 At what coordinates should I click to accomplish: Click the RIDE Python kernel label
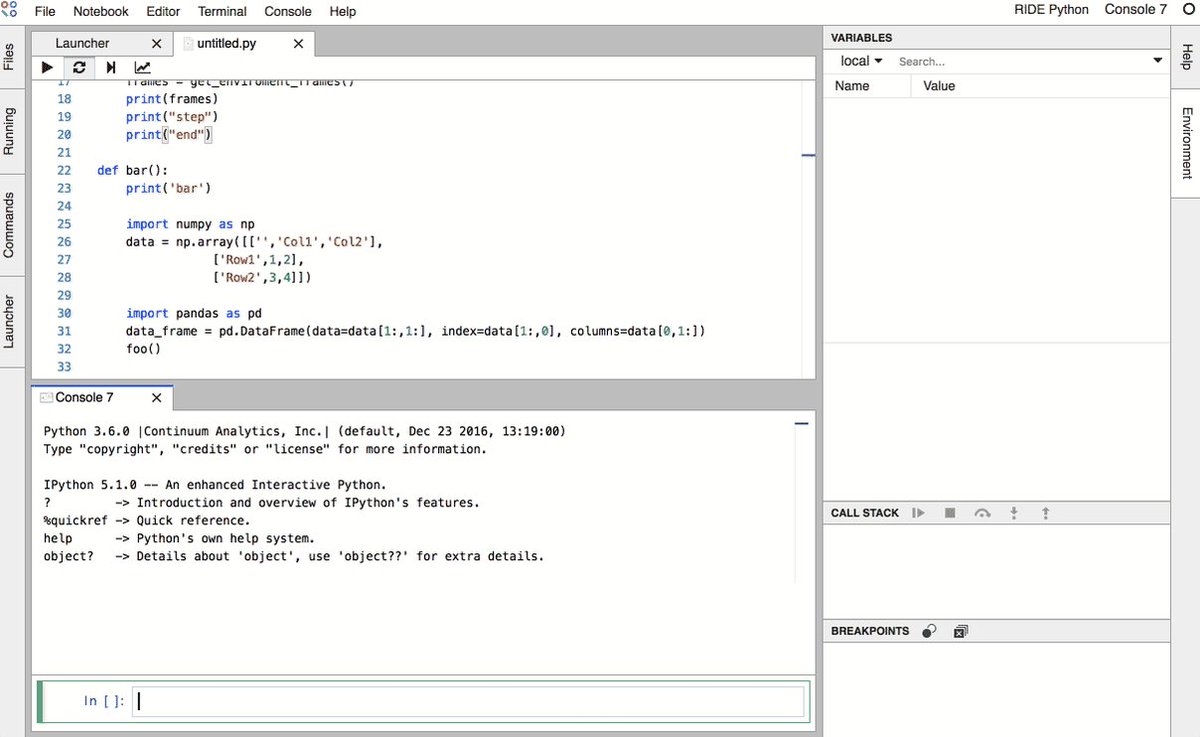click(x=1051, y=10)
